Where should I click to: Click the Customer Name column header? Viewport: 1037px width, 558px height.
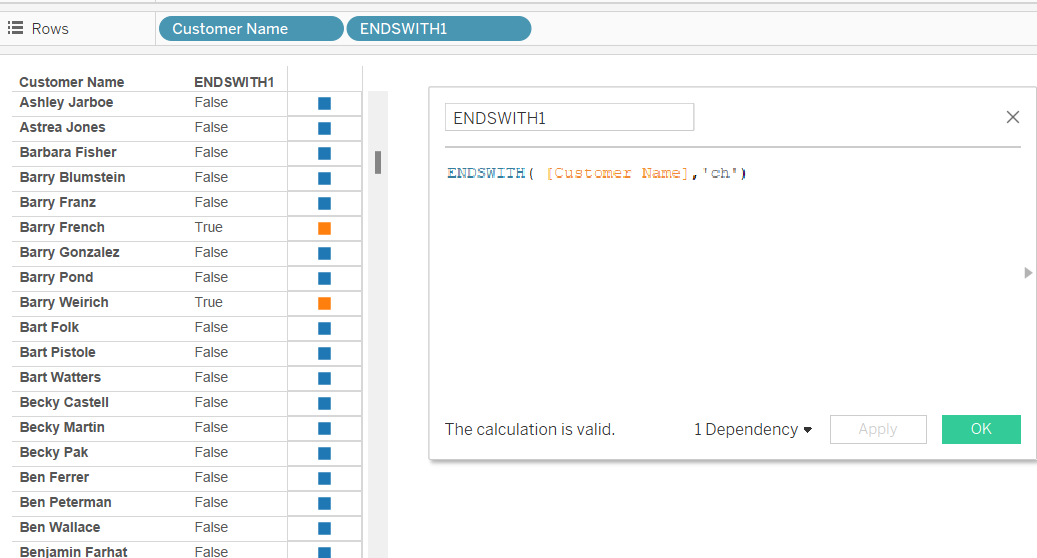coord(71,82)
